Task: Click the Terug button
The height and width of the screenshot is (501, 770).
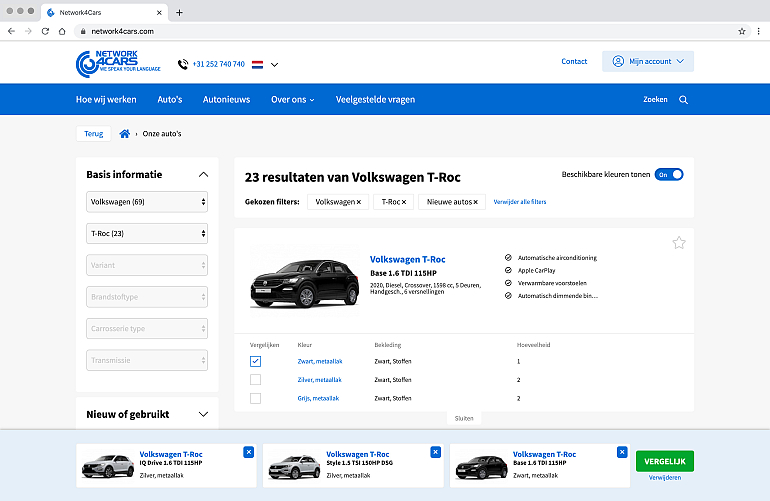Action: pyautogui.click(x=93, y=134)
